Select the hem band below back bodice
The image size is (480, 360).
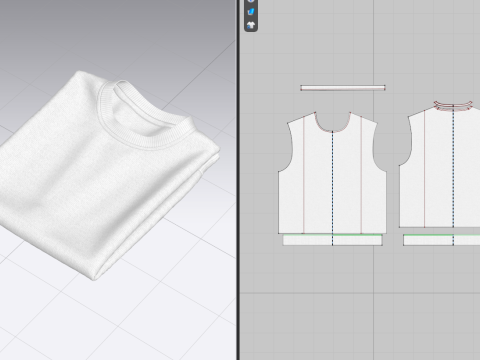[x=442, y=240]
